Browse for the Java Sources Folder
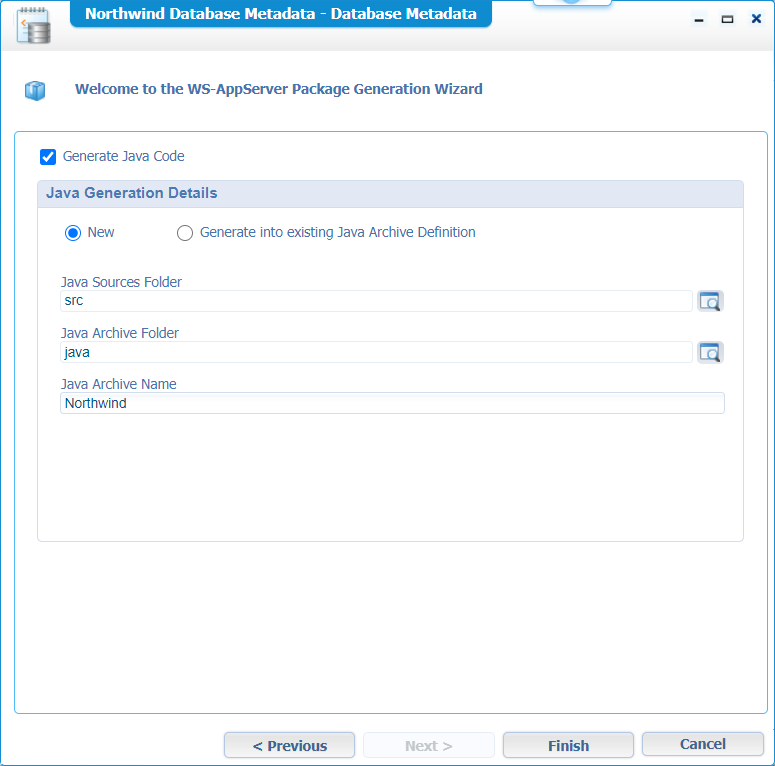 point(710,301)
